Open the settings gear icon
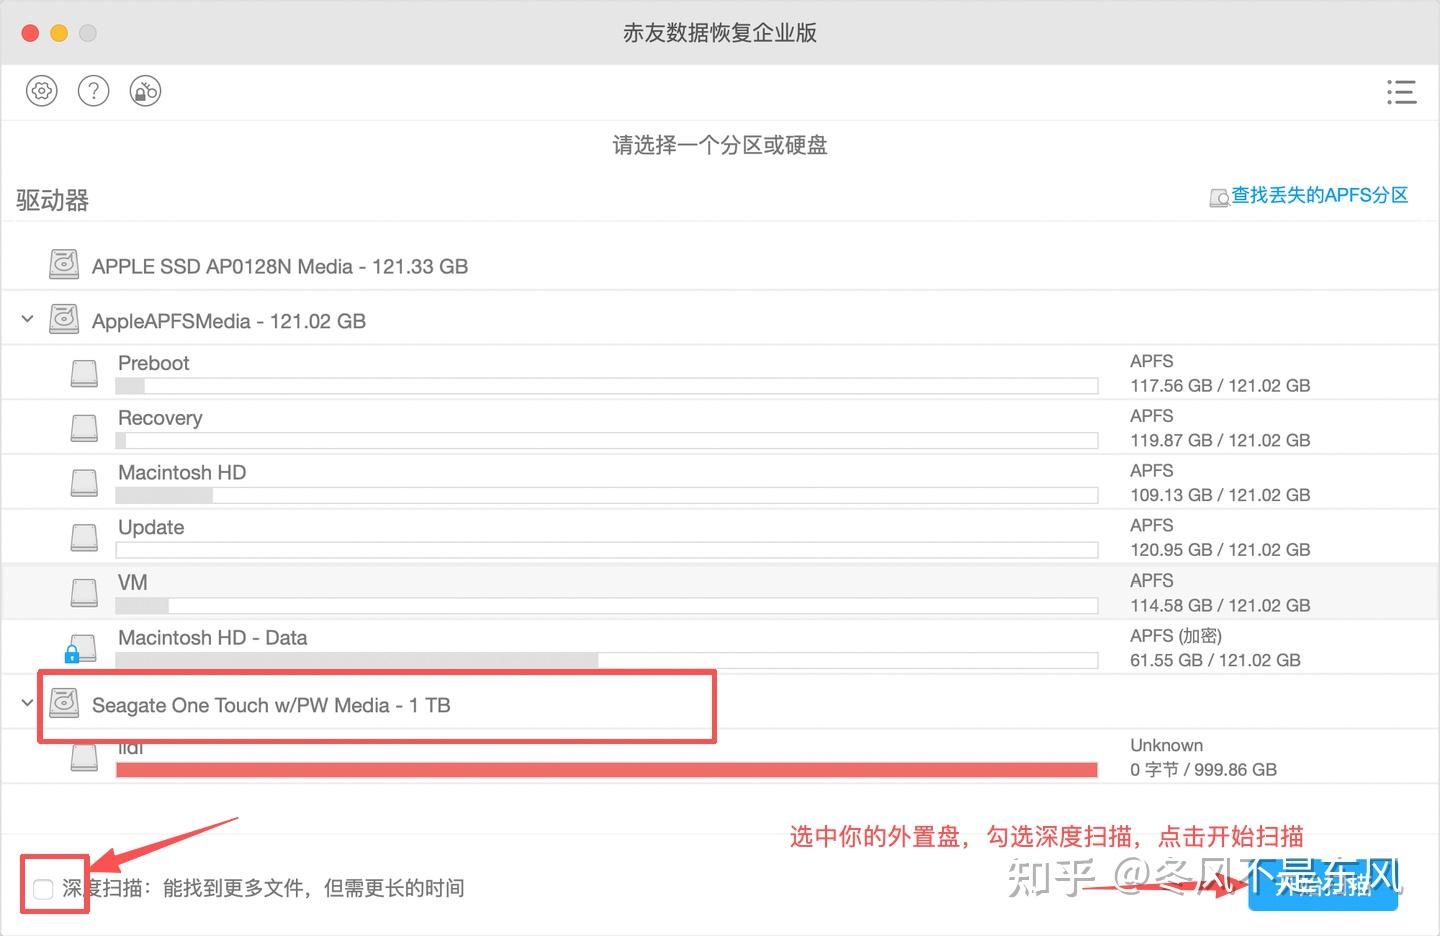This screenshot has width=1440, height=936. click(41, 92)
